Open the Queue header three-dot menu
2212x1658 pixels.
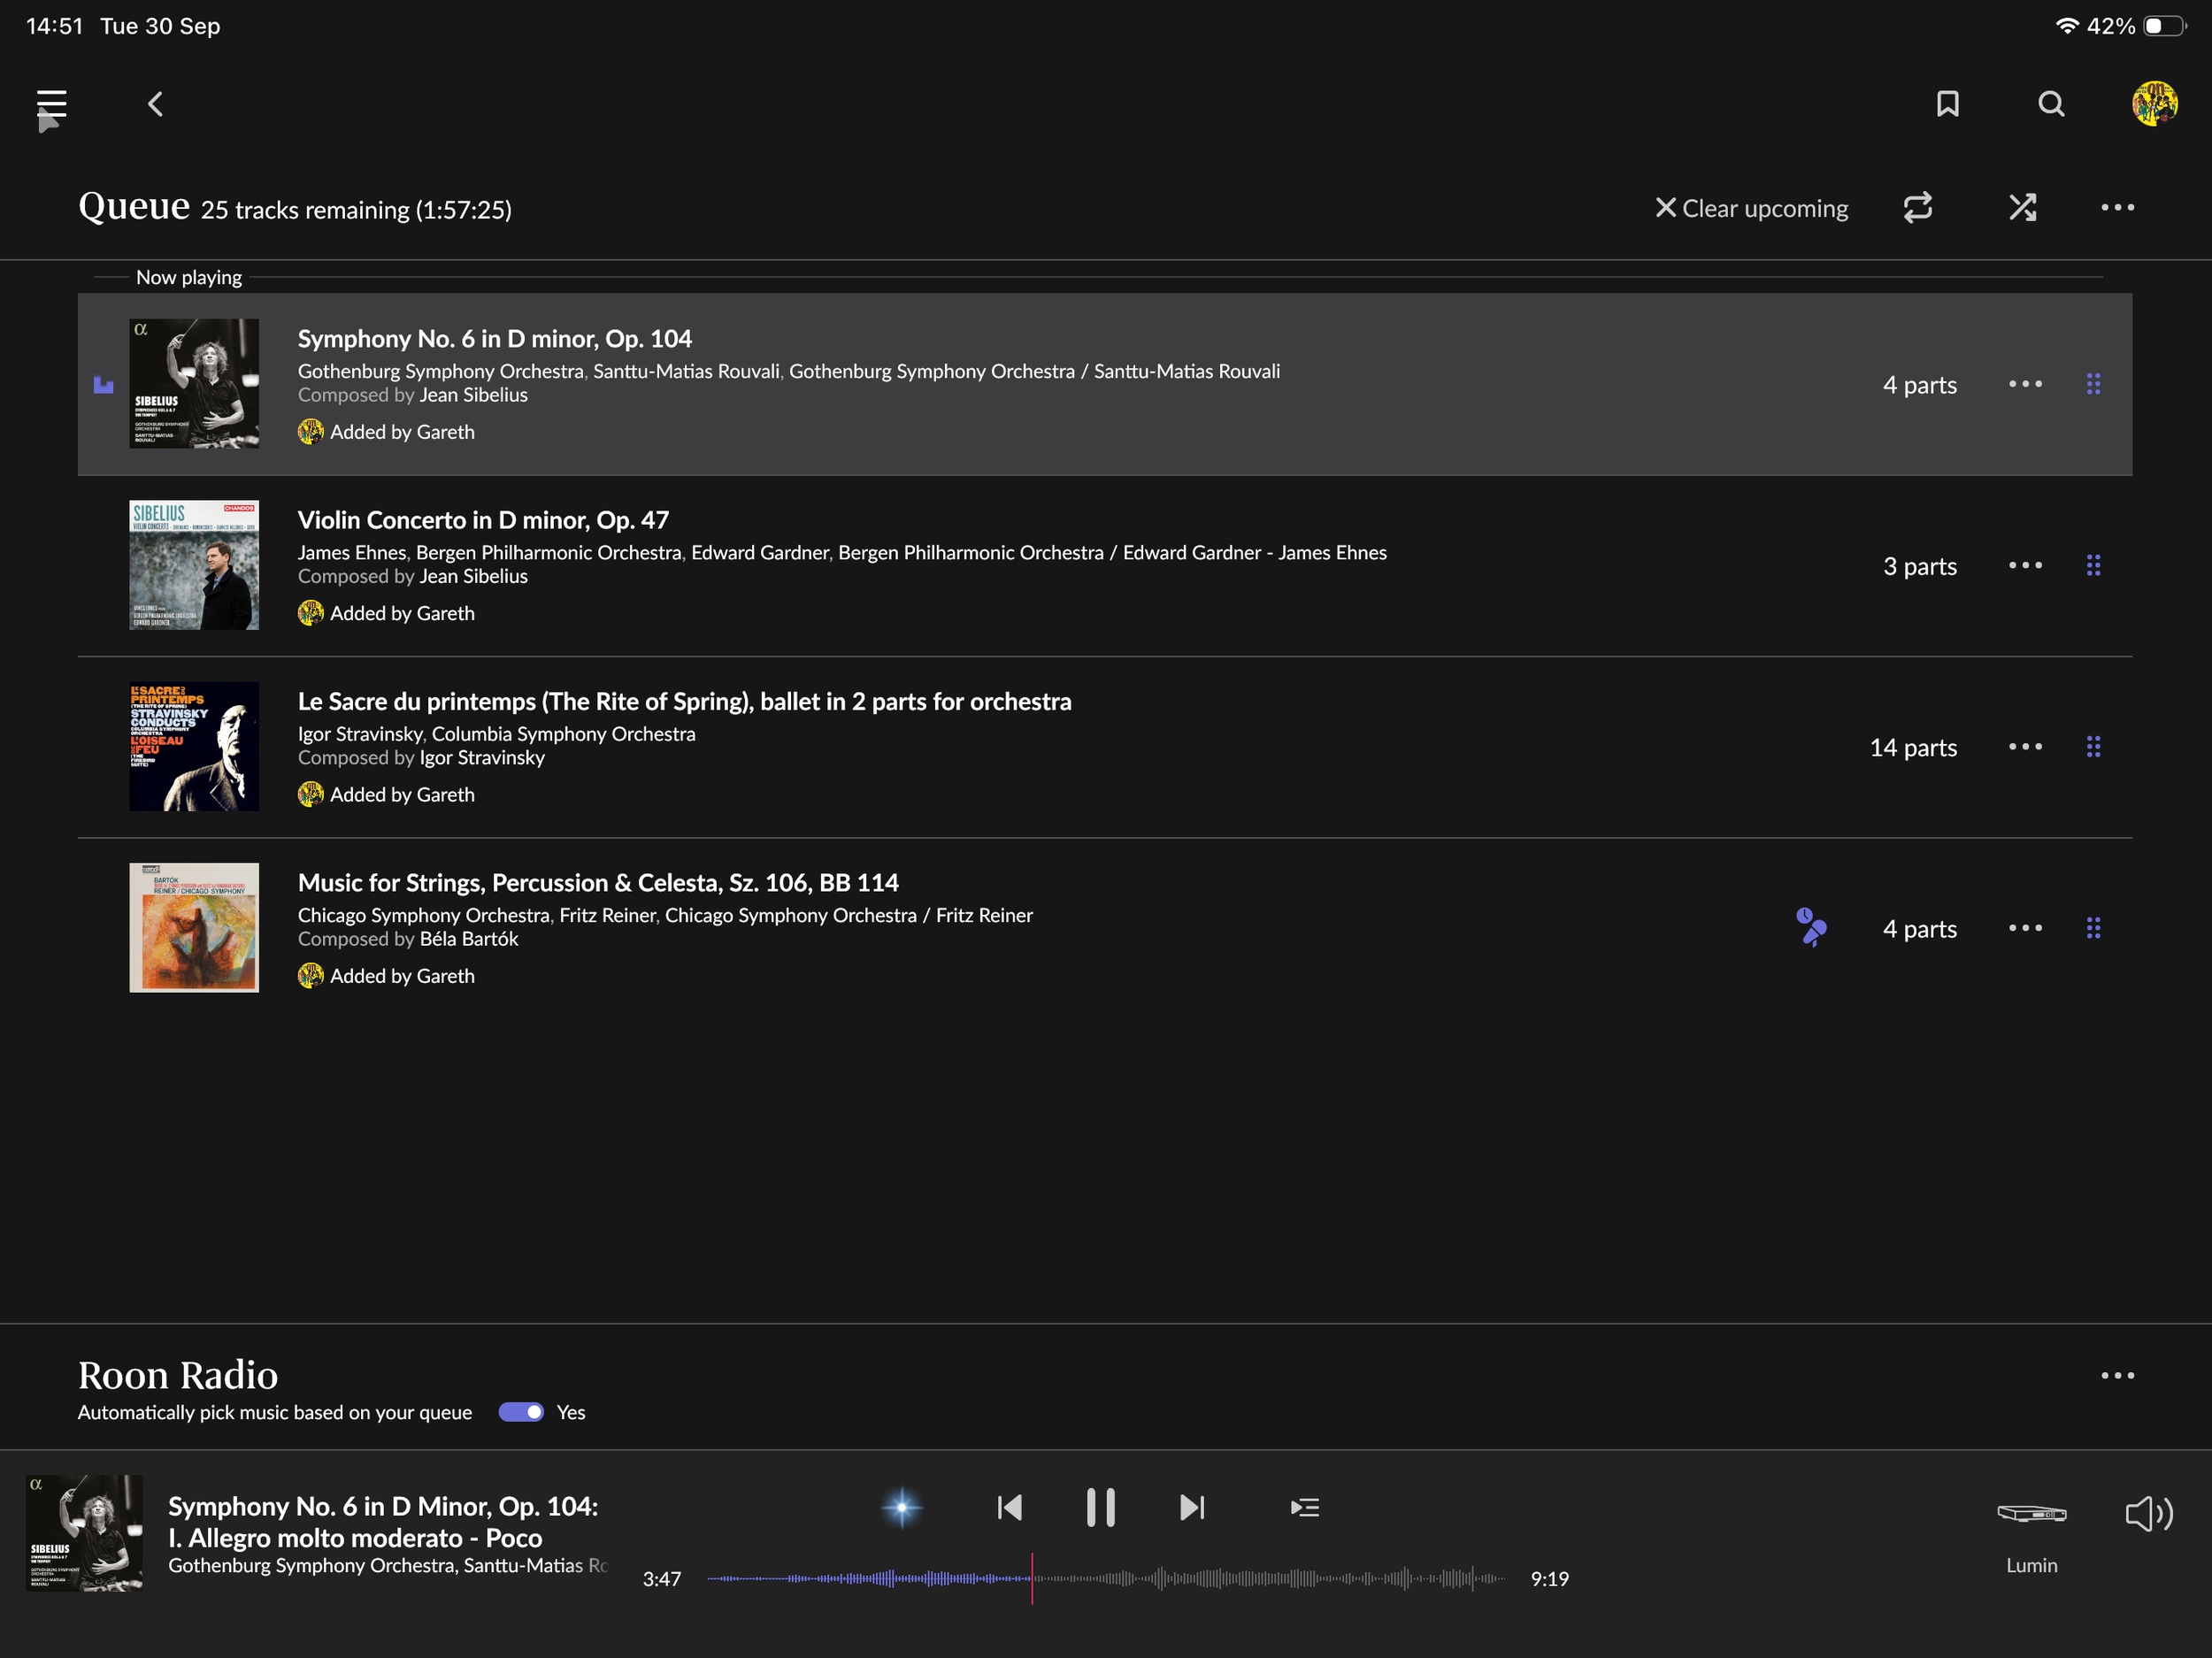pyautogui.click(x=2117, y=207)
